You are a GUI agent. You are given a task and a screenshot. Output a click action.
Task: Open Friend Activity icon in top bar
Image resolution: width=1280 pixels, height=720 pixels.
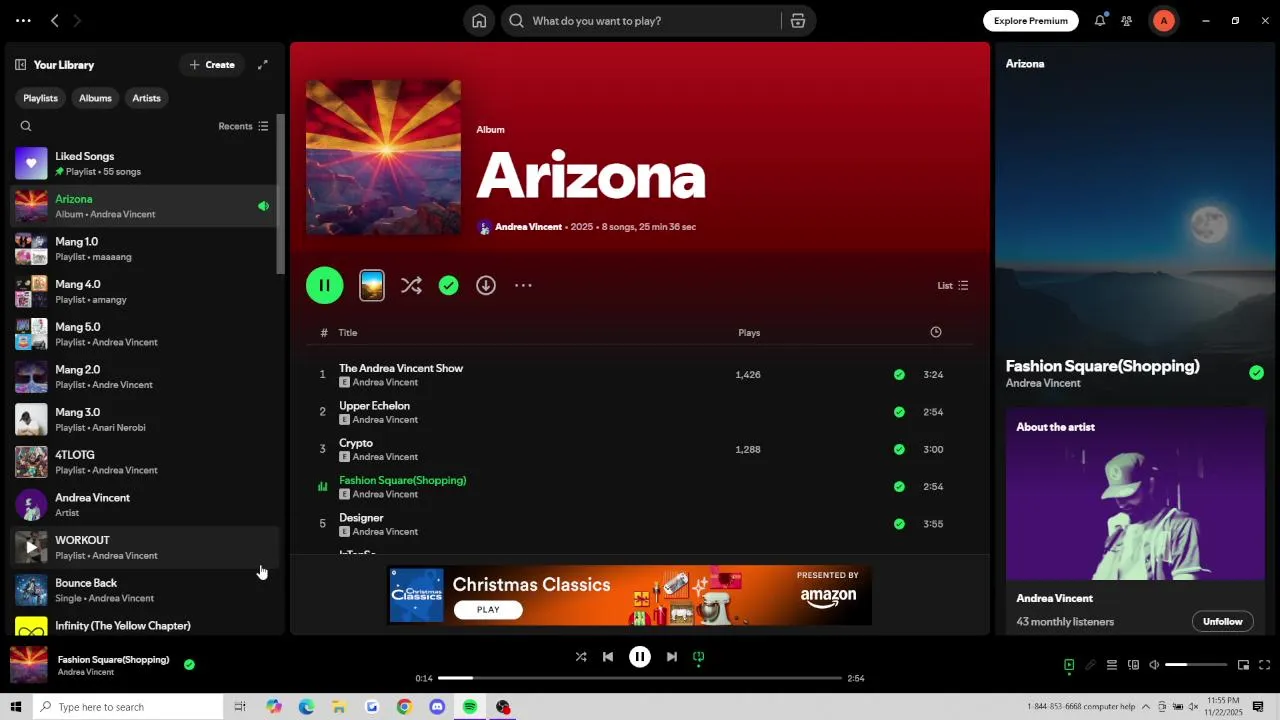[1127, 21]
